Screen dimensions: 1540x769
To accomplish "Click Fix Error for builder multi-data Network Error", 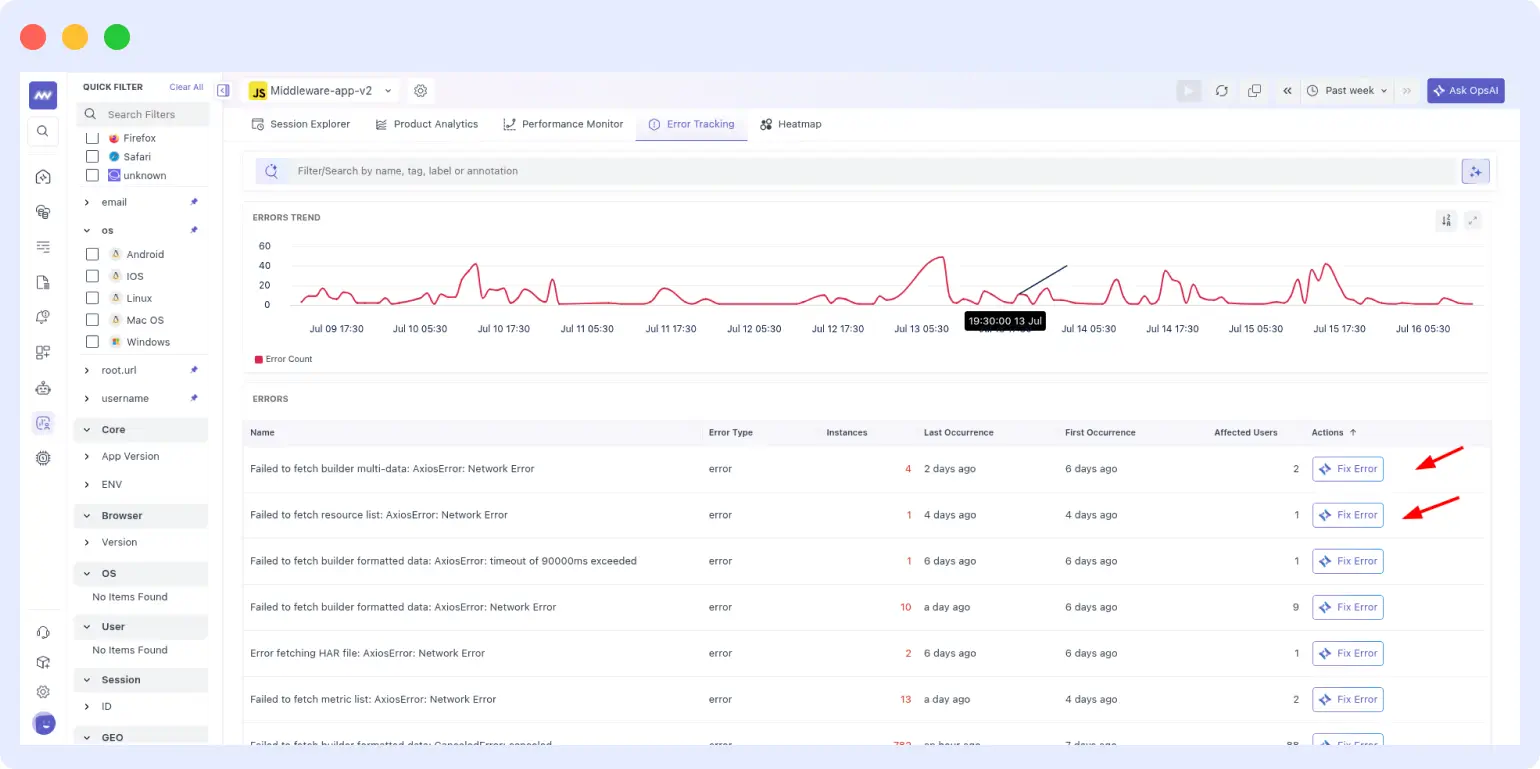I will 1347,468.
